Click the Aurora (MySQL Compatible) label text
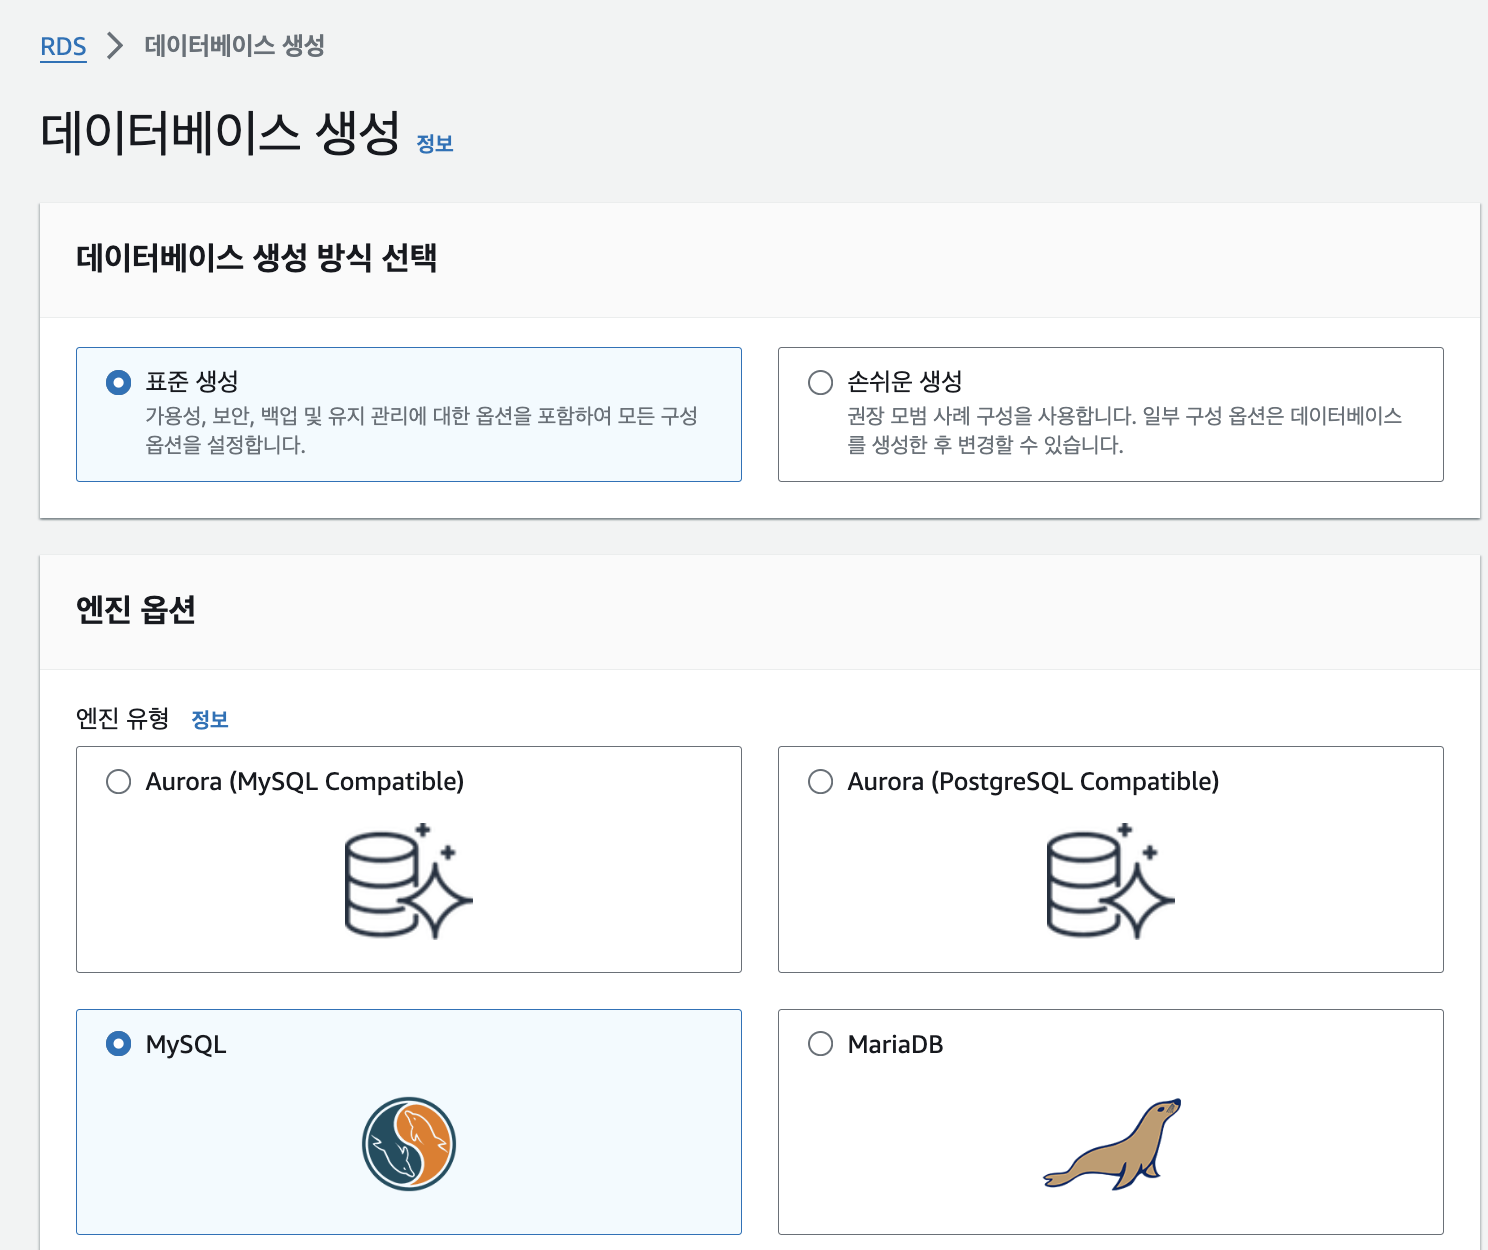The image size is (1488, 1250). tap(305, 781)
